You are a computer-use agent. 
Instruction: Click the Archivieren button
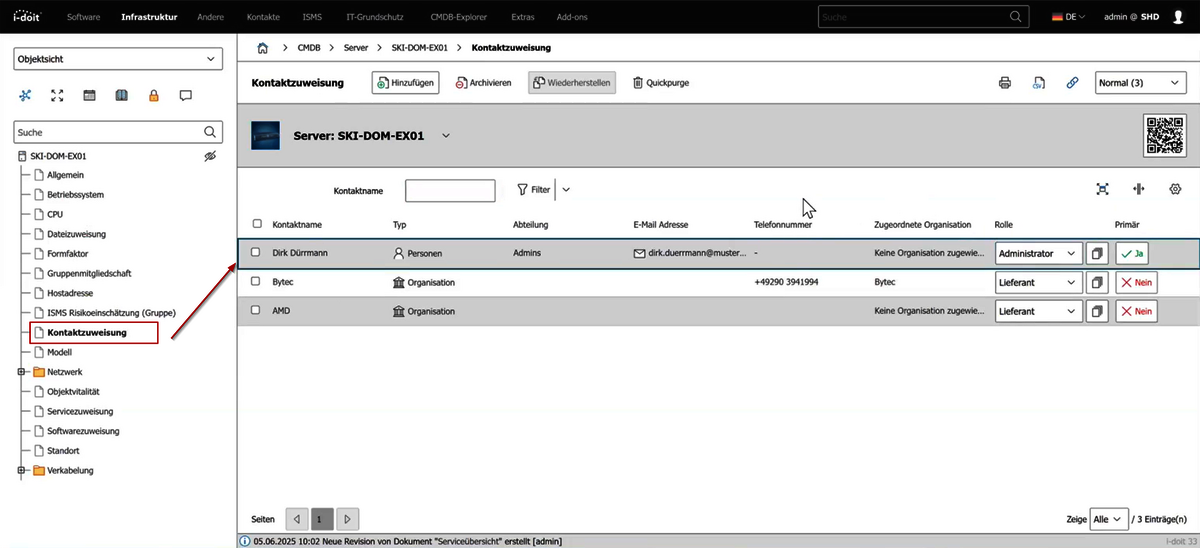click(x=484, y=83)
